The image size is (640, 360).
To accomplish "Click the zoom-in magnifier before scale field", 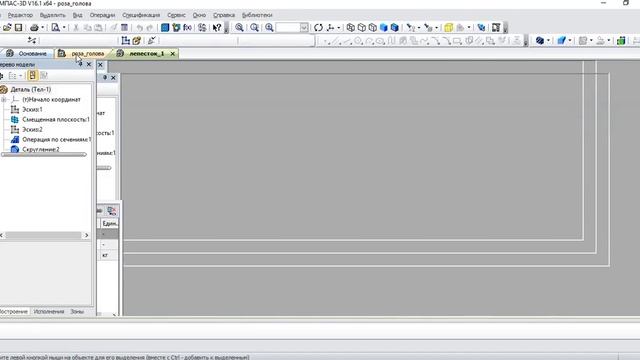I will pos(269,28).
